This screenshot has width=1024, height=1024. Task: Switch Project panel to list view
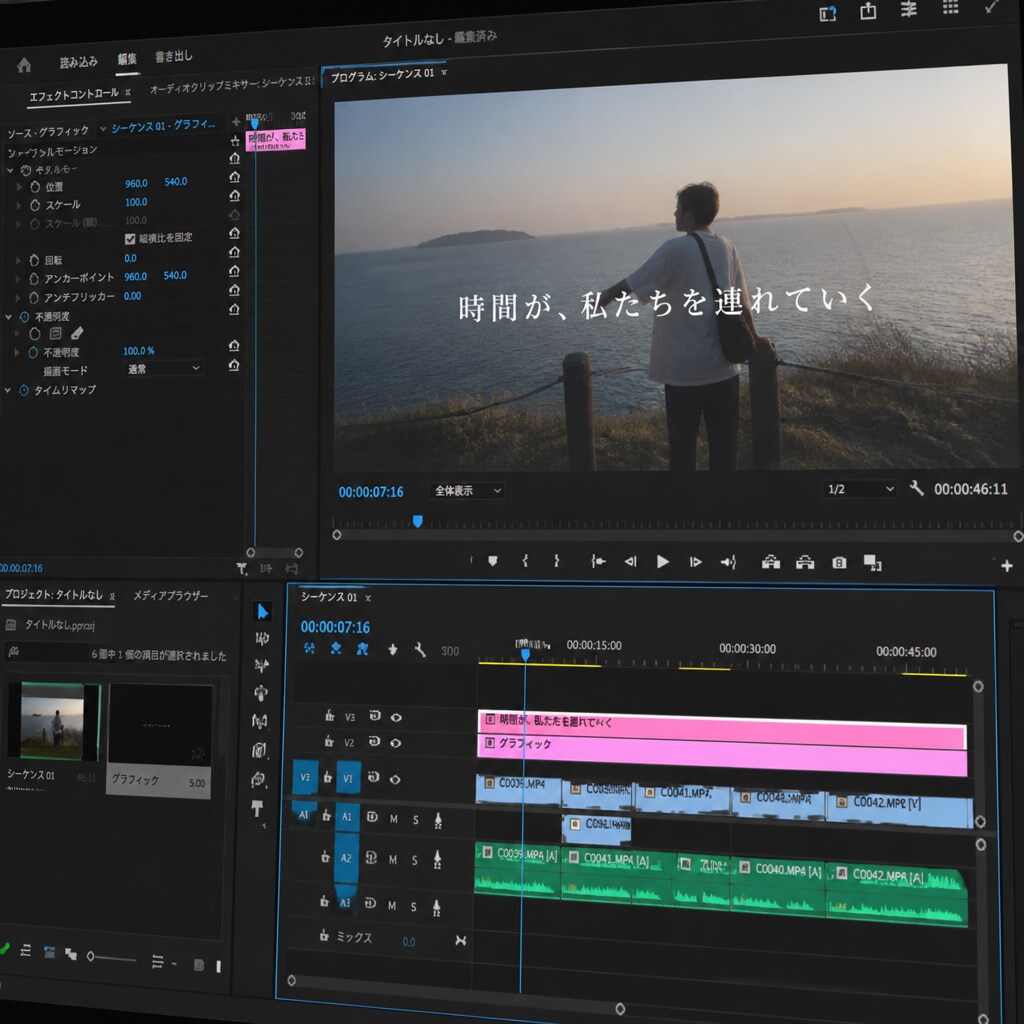click(x=26, y=950)
